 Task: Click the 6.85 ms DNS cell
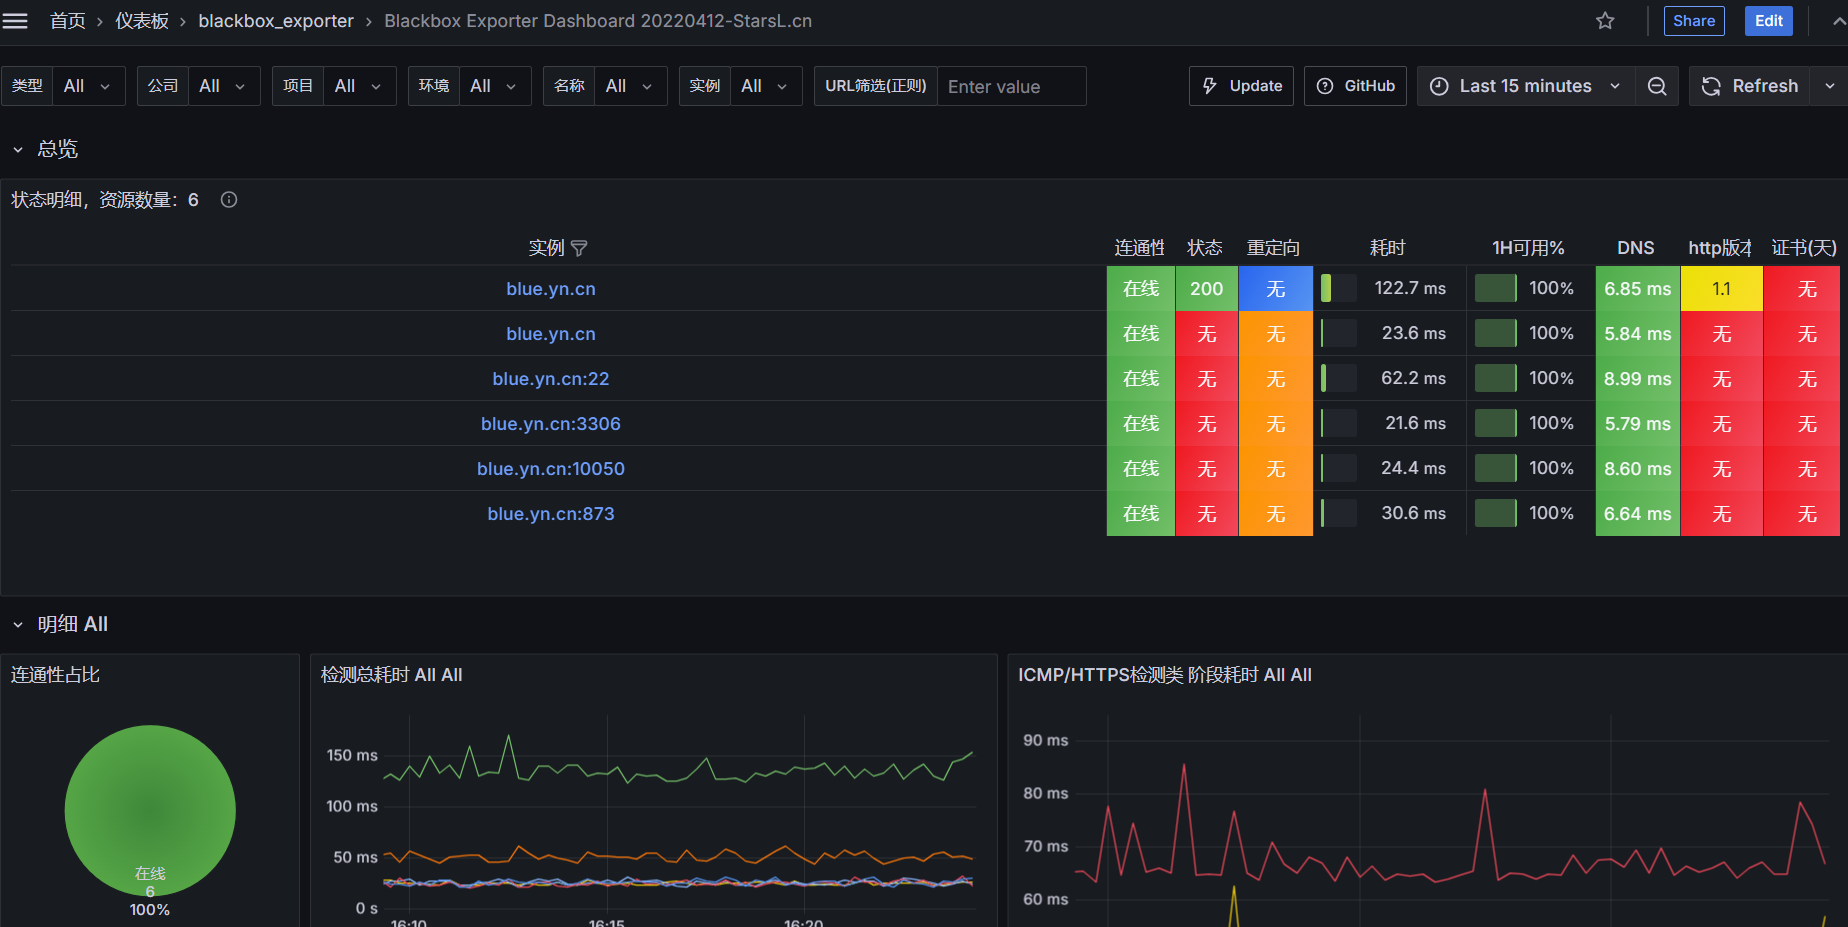coord(1638,288)
